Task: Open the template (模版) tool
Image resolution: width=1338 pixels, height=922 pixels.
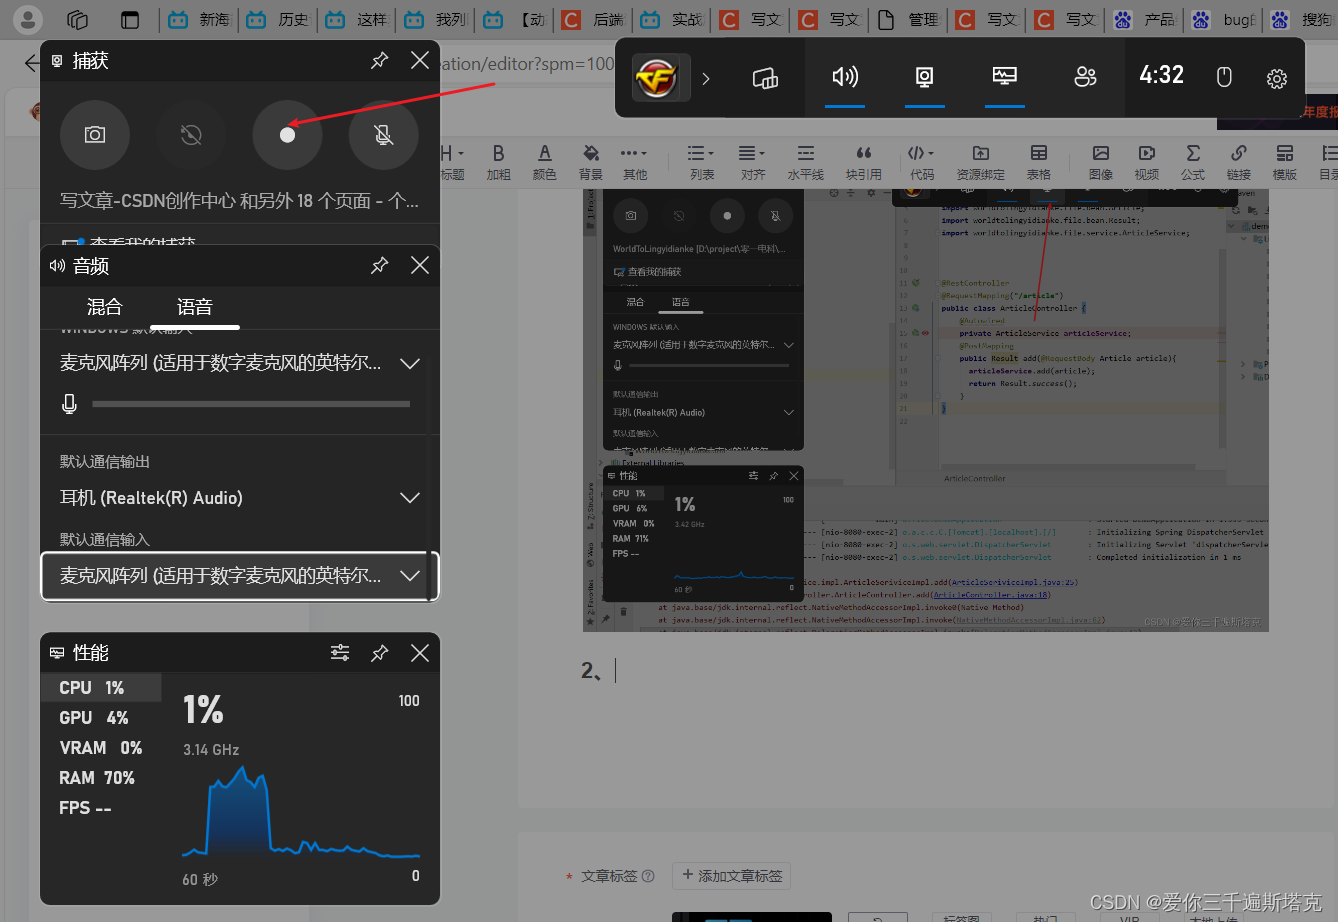Action: 1285,162
